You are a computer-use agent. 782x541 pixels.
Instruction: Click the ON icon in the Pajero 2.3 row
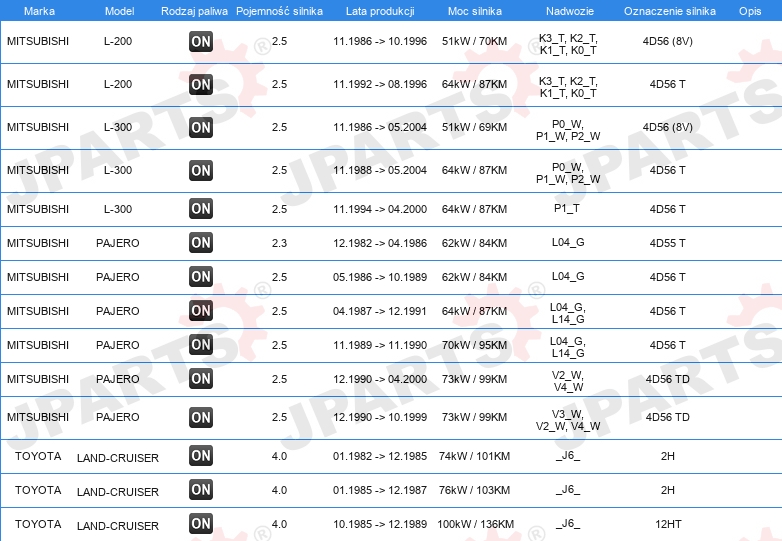[x=201, y=243]
